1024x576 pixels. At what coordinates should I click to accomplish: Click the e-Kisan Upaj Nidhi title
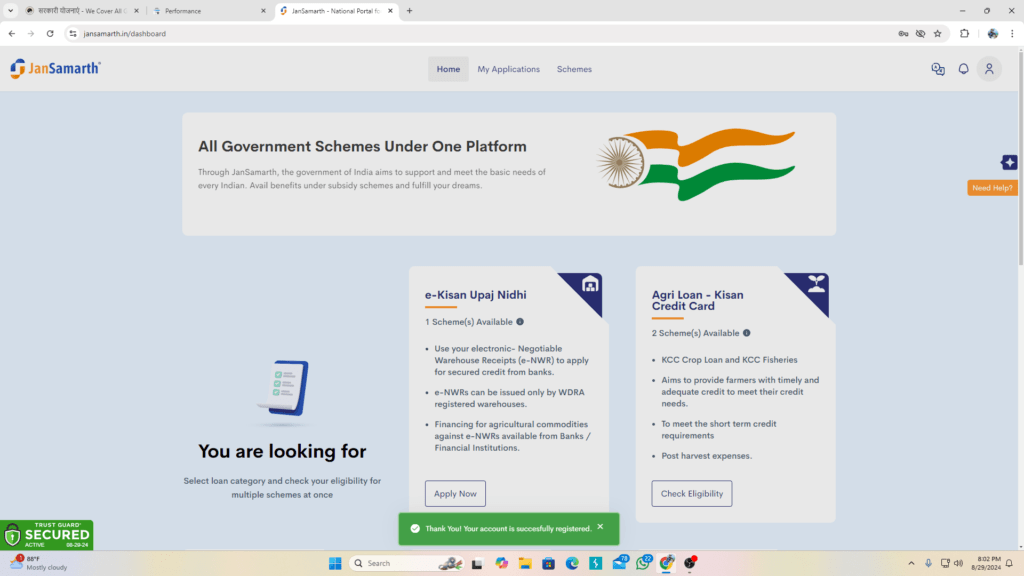[x=475, y=295]
